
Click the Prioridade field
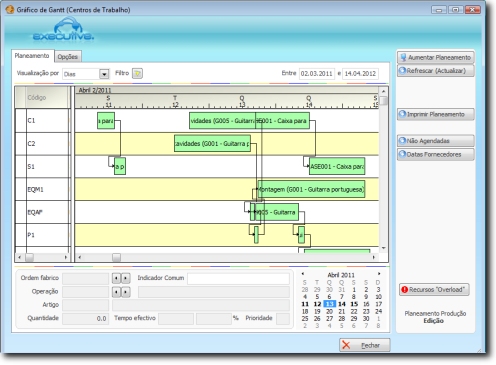283,318
